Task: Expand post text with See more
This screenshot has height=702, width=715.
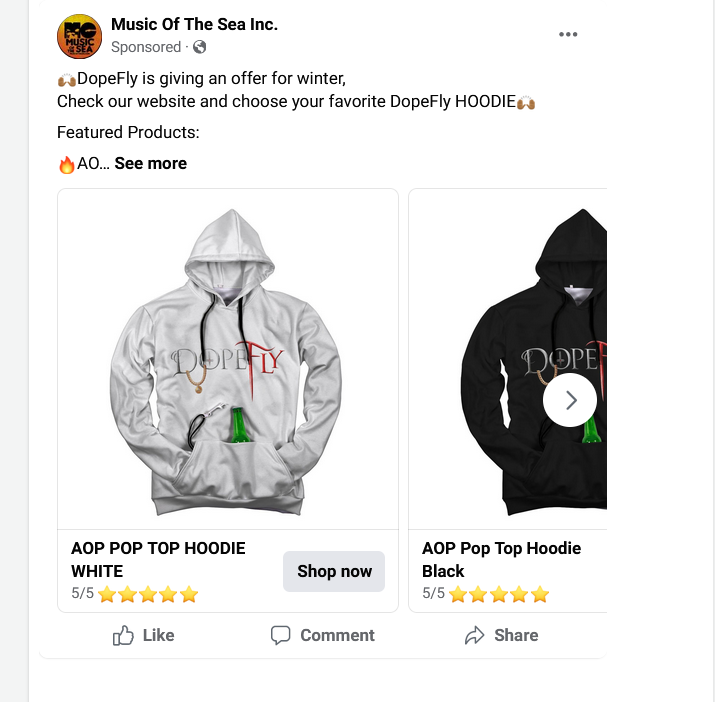Action: (150, 163)
